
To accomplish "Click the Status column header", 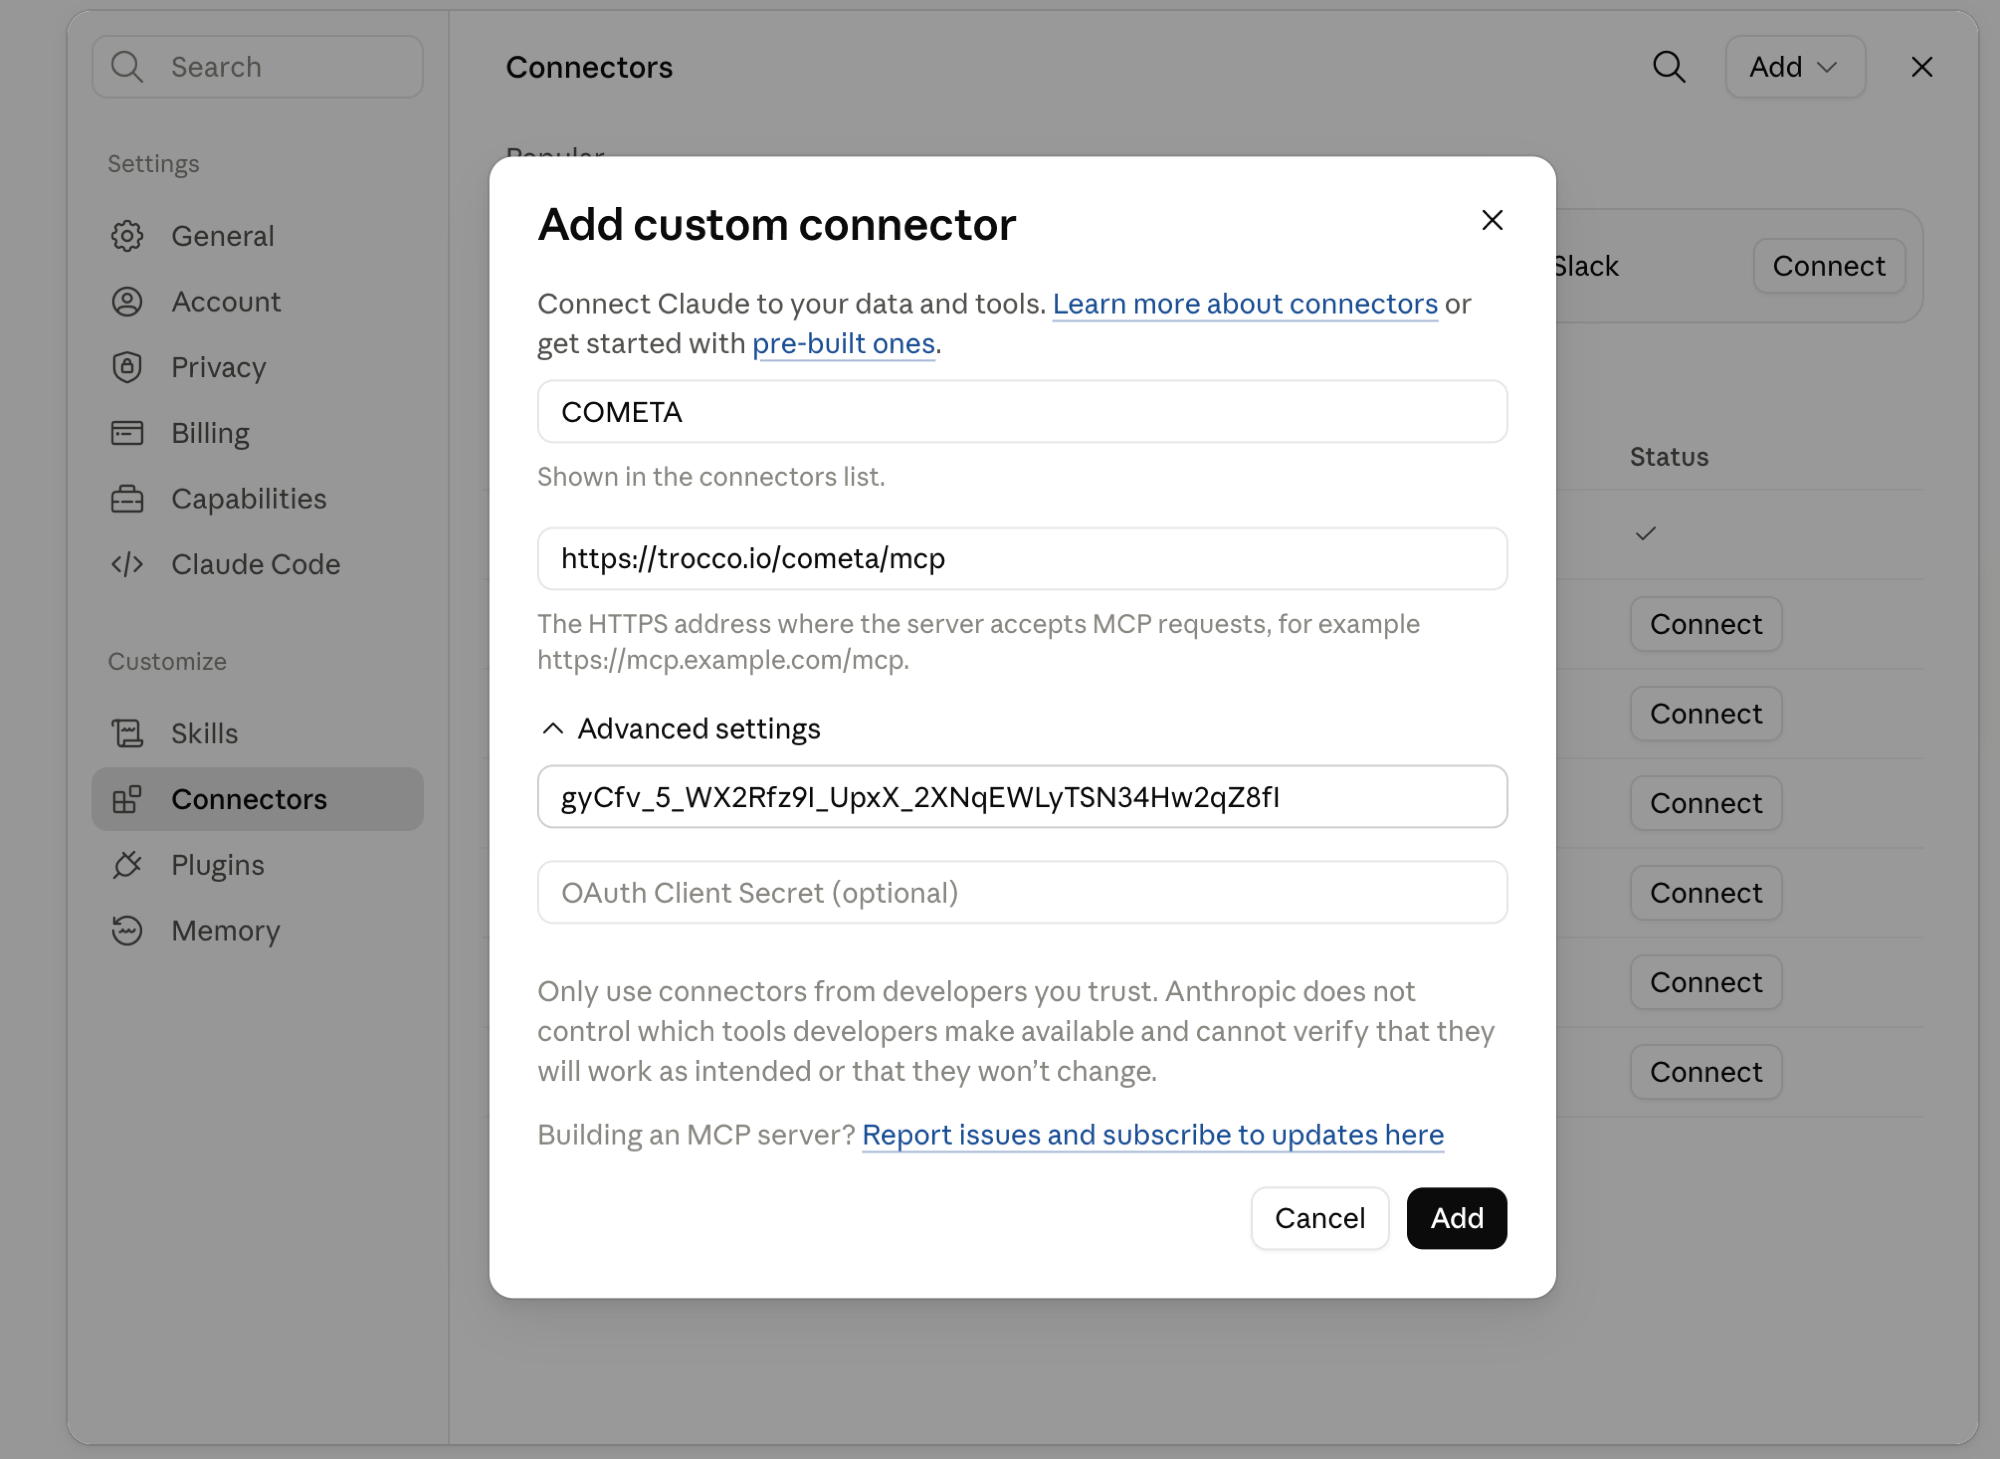I will pyautogui.click(x=1669, y=457).
